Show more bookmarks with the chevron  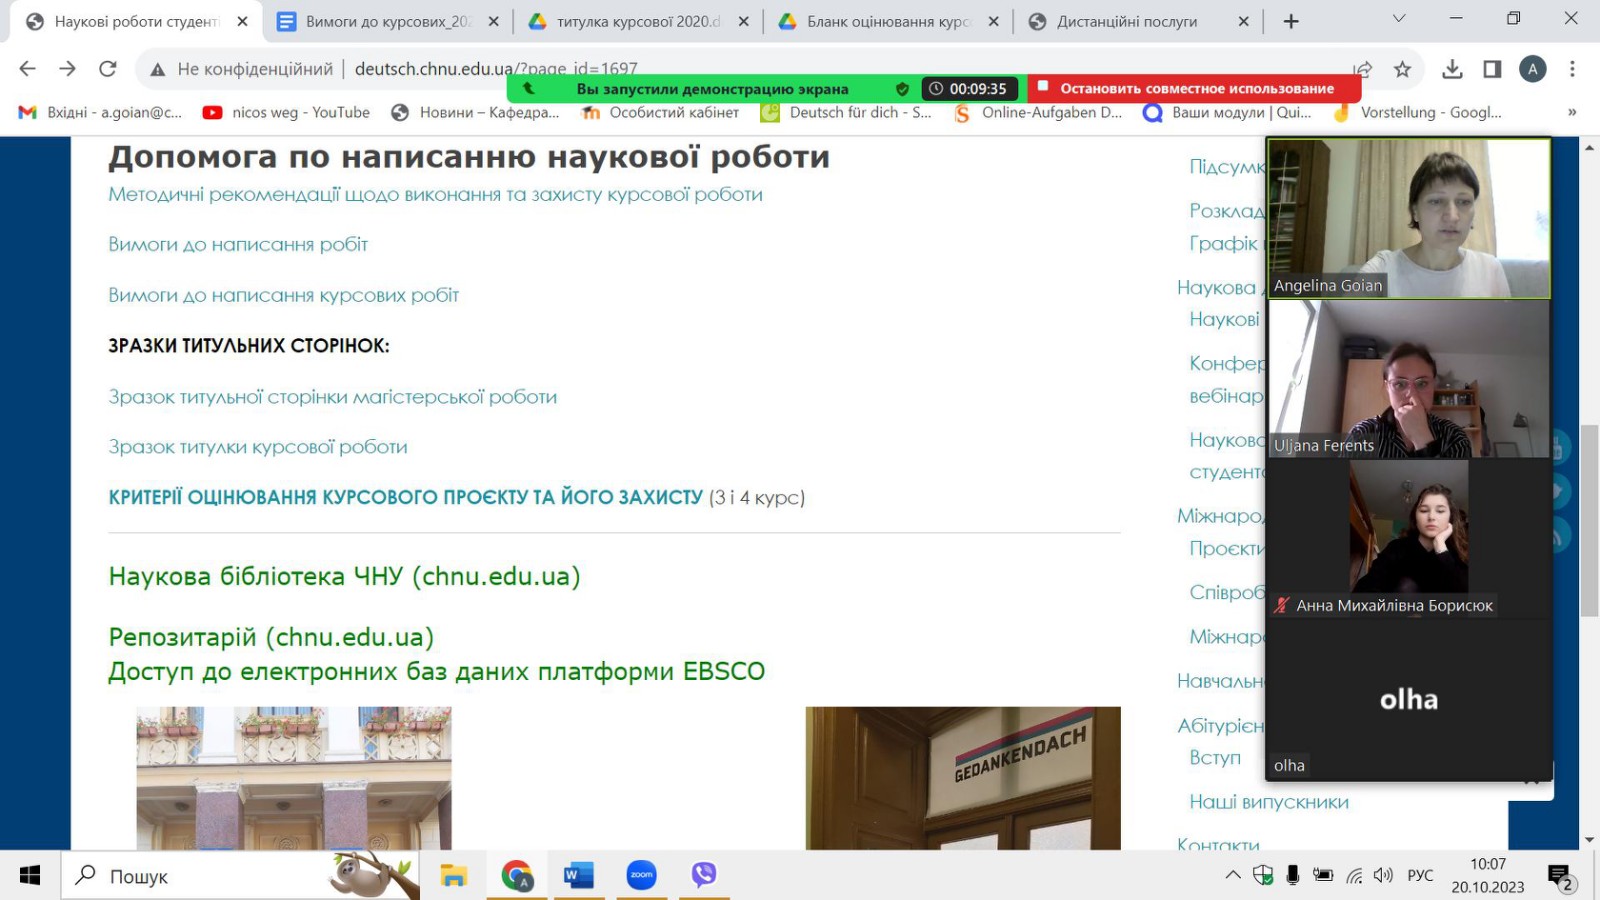tap(1572, 112)
